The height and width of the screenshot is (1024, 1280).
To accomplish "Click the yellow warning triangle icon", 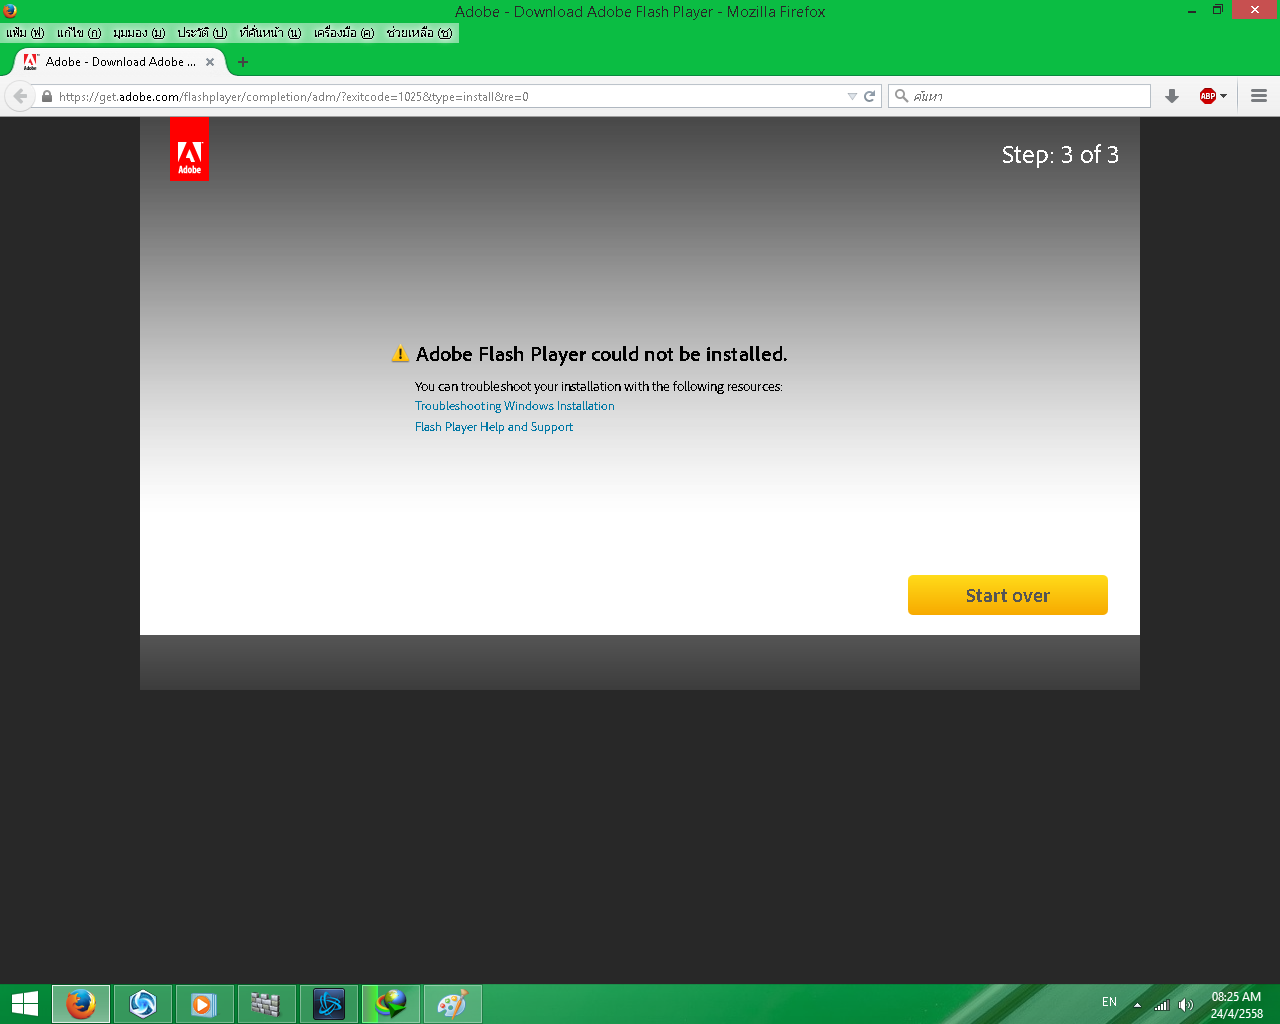I will (400, 354).
